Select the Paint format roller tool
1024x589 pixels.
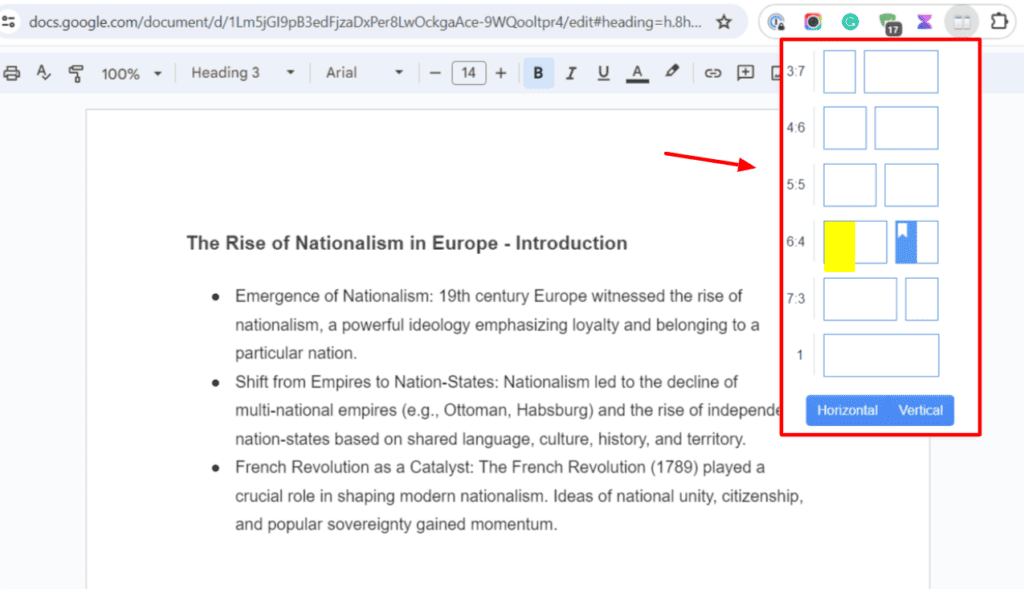[x=76, y=73]
